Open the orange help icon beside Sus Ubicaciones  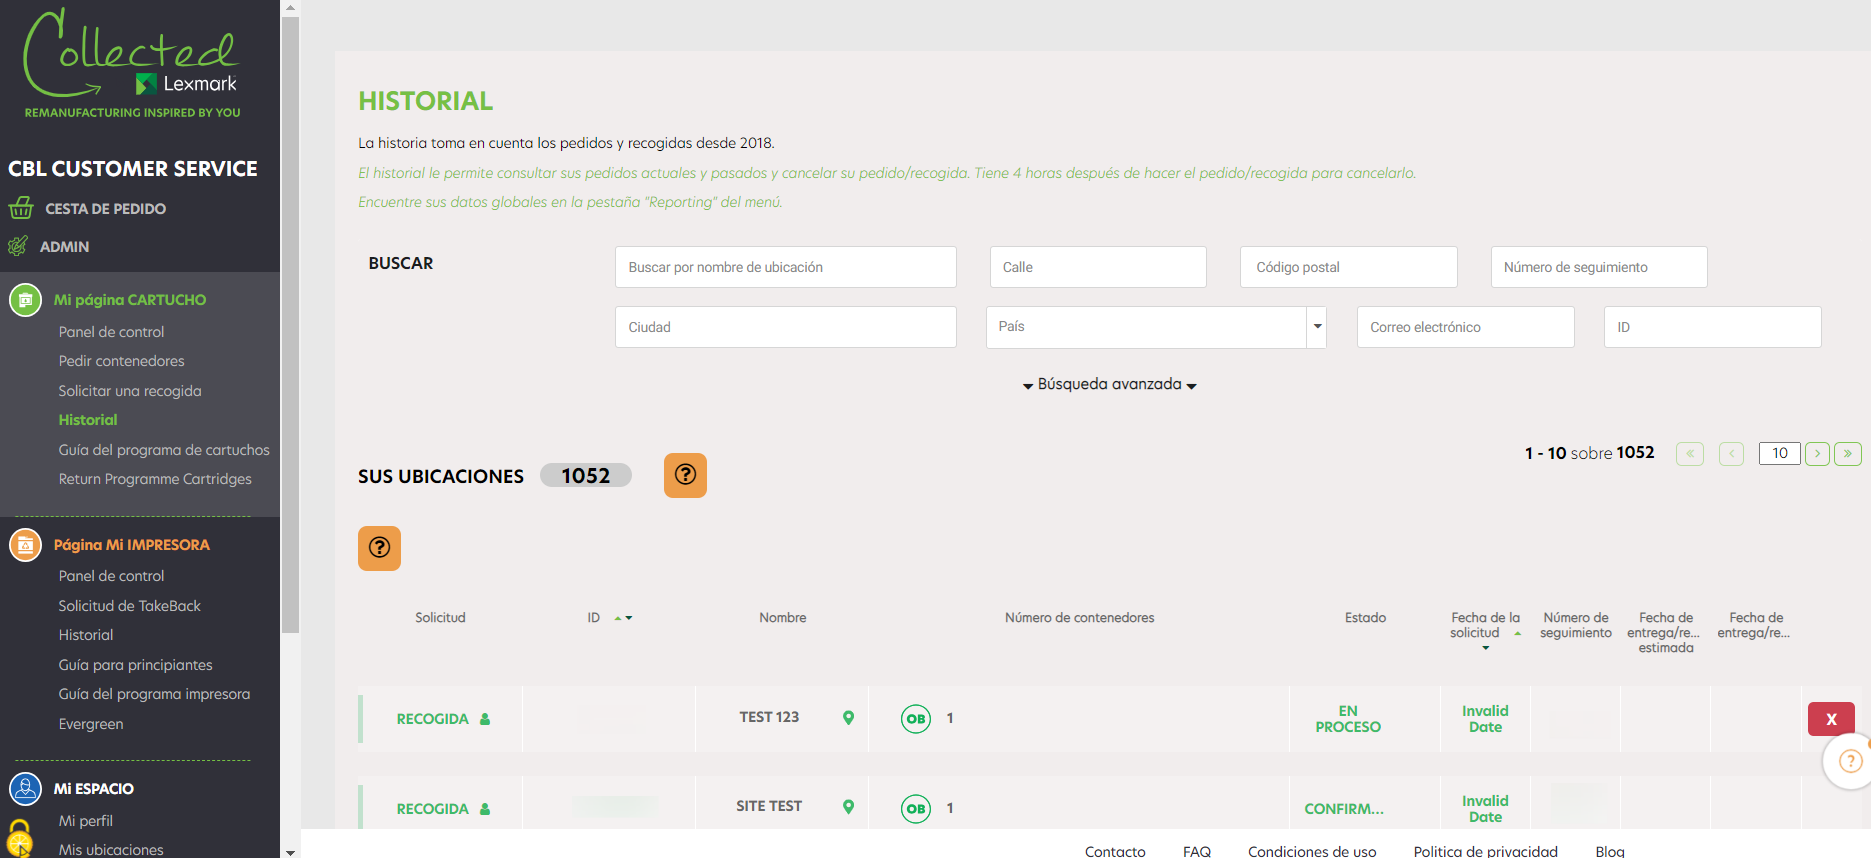click(685, 475)
